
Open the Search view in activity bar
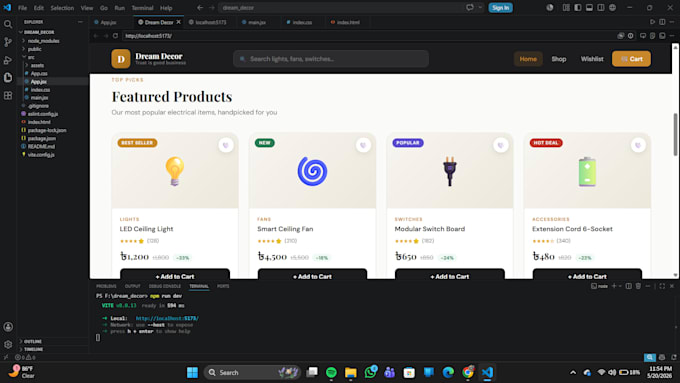(8, 24)
